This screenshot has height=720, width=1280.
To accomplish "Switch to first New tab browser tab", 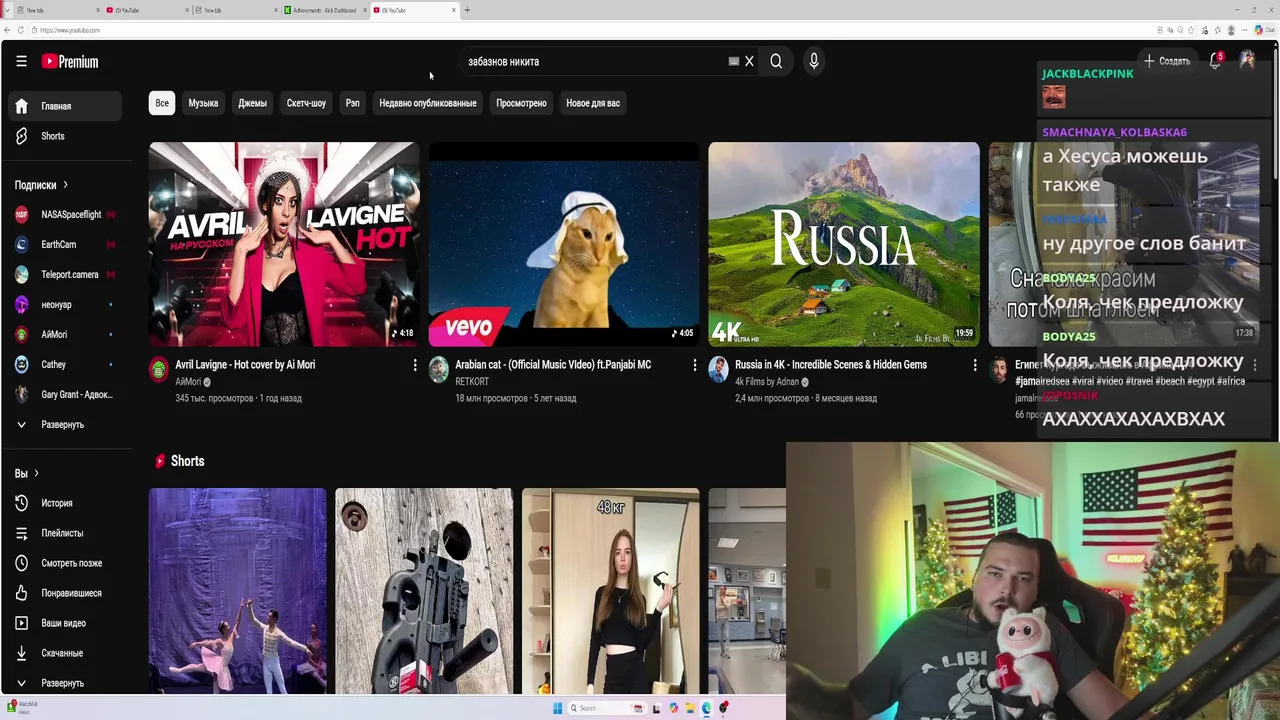I will pyautogui.click(x=55, y=10).
